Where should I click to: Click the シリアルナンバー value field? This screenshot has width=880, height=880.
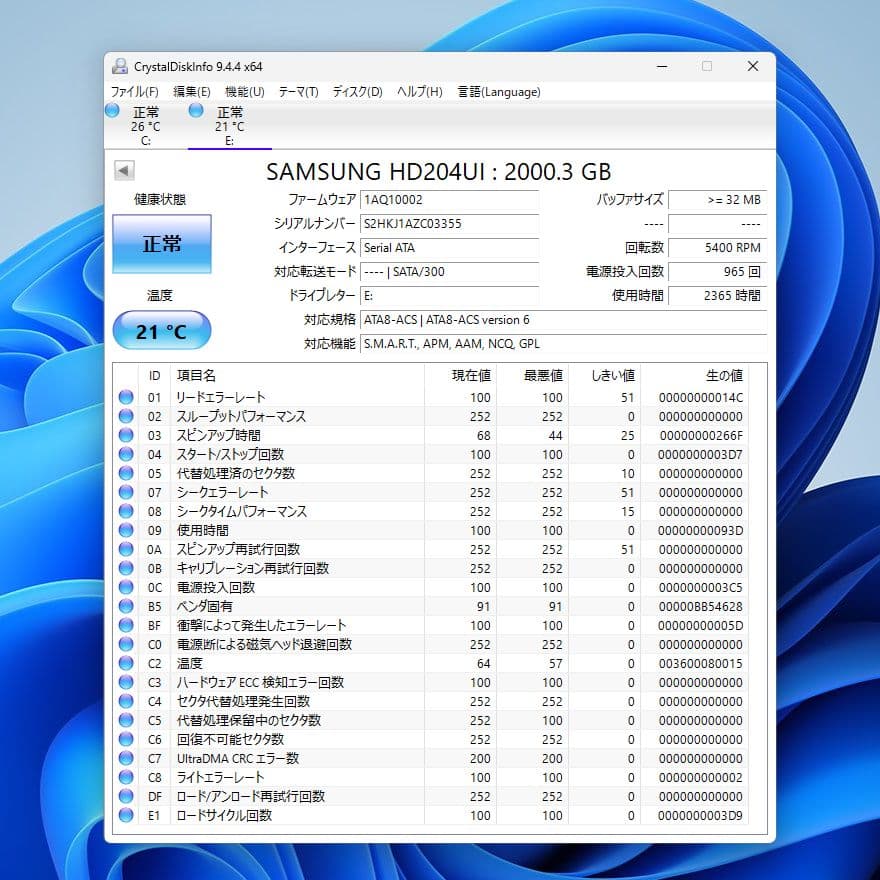pos(450,224)
